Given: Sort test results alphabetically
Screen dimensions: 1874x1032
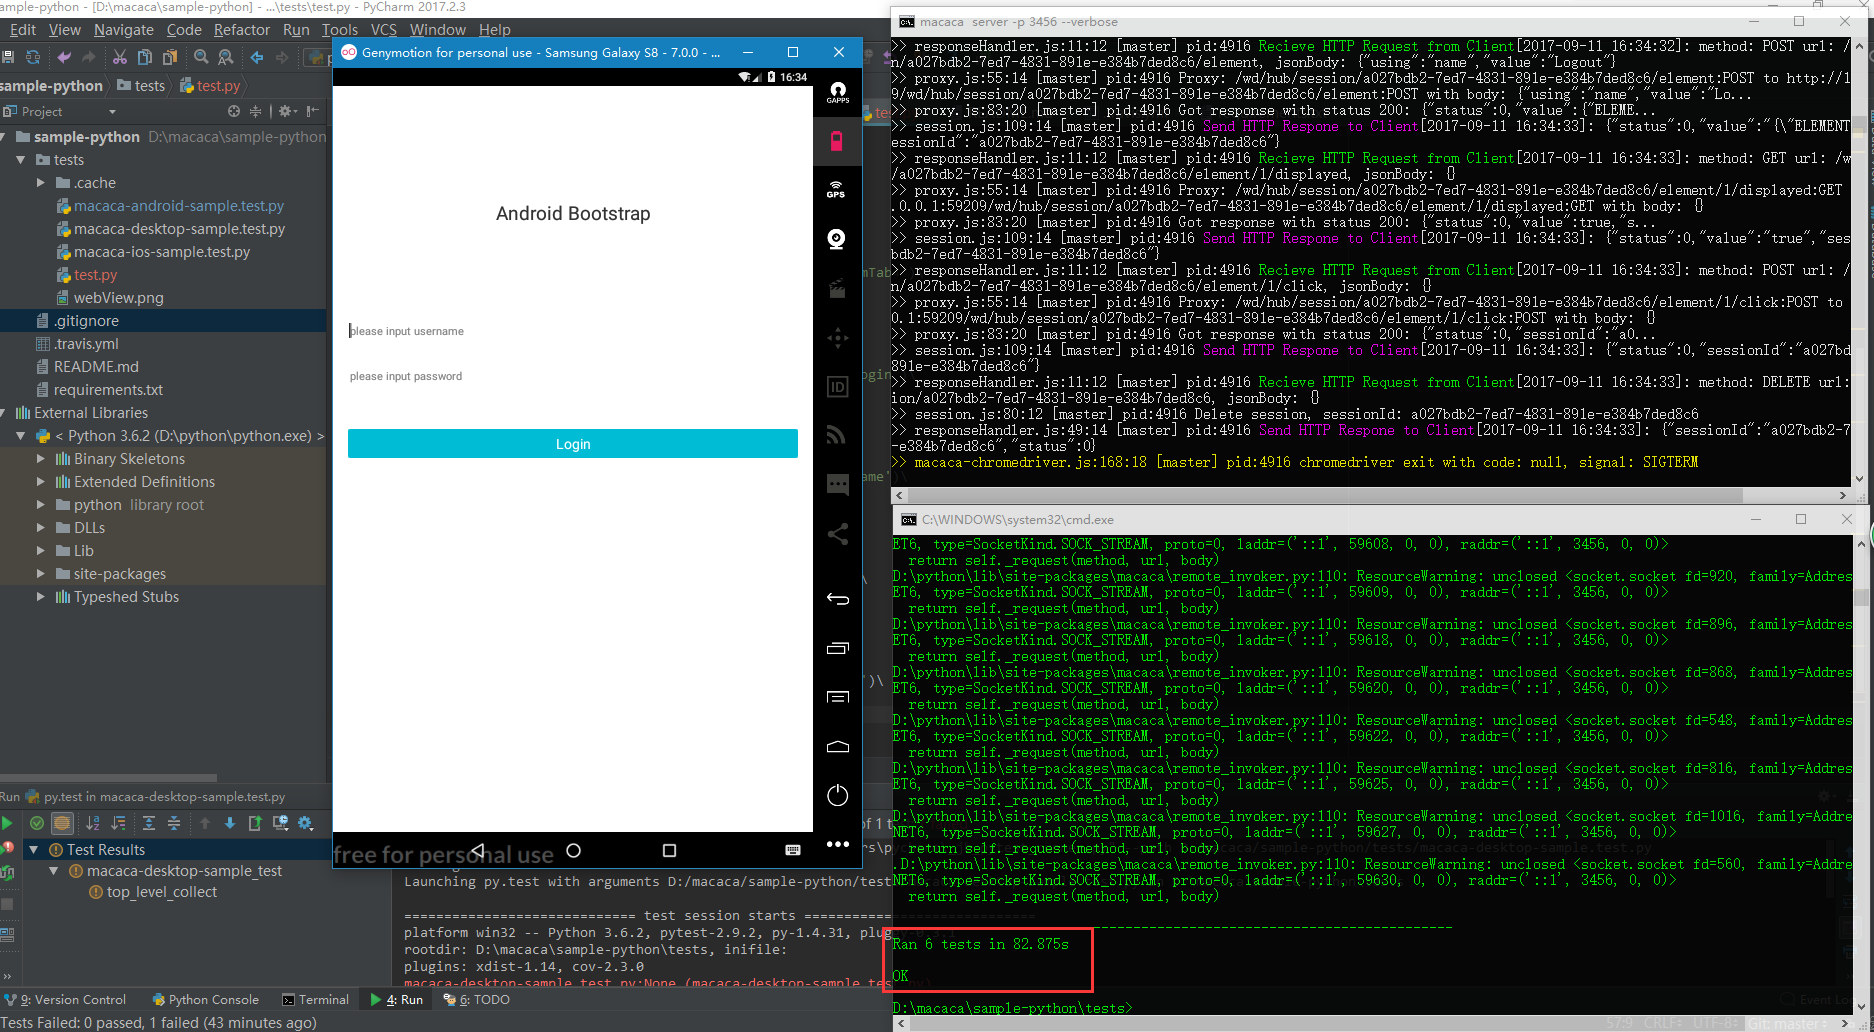Looking at the screenshot, I should 93,823.
